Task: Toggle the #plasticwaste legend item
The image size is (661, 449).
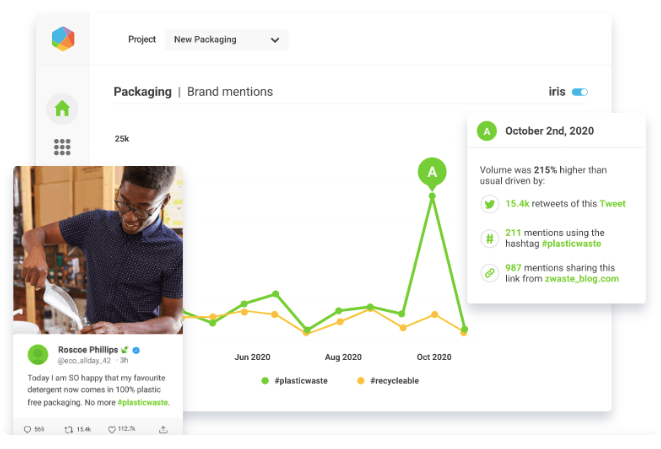Action: click(294, 381)
